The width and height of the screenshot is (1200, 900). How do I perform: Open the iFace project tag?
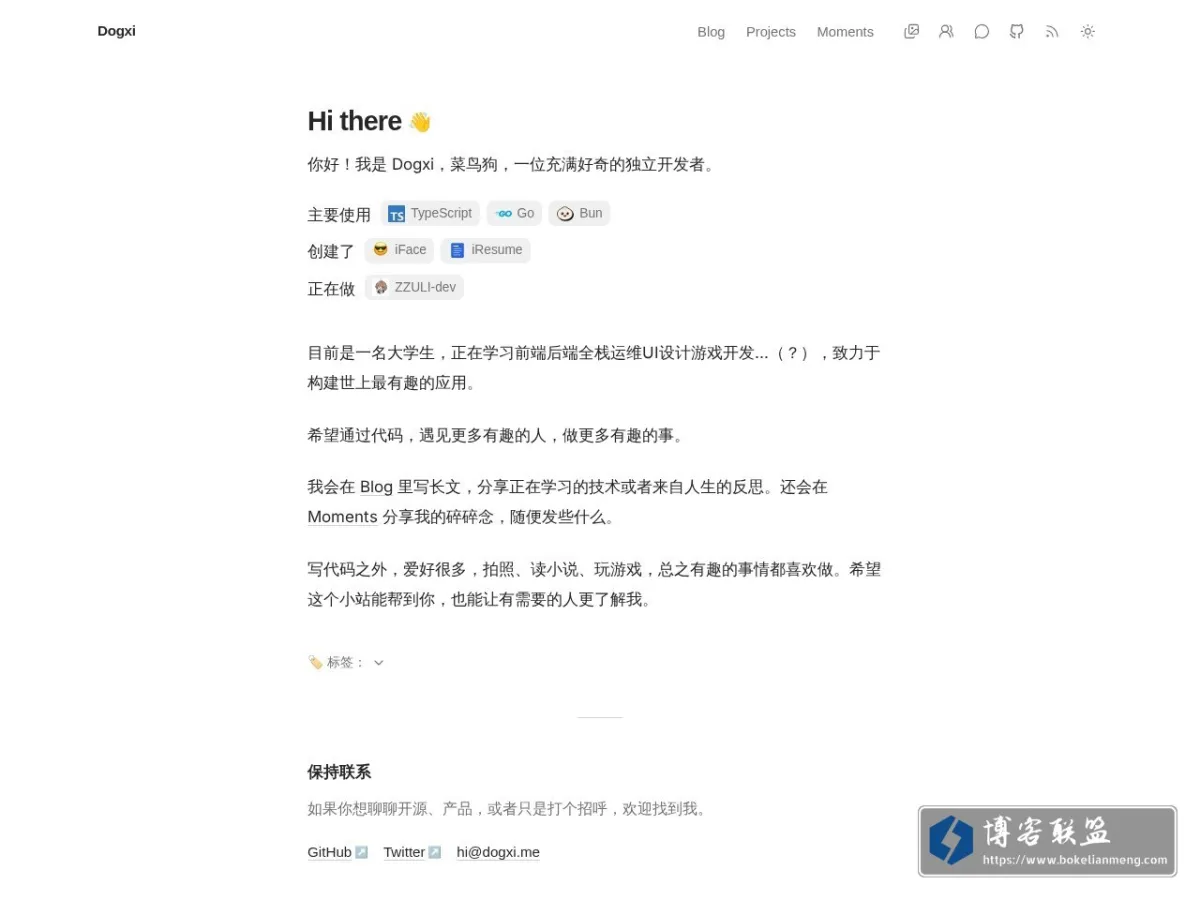[399, 250]
